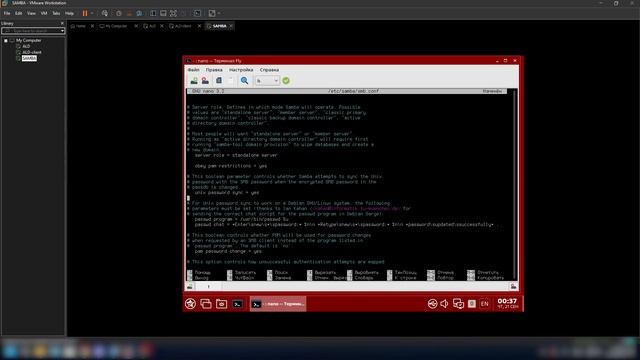The image size is (640, 360).
Task: Open the snapshot manager icon
Action: pos(139,13)
